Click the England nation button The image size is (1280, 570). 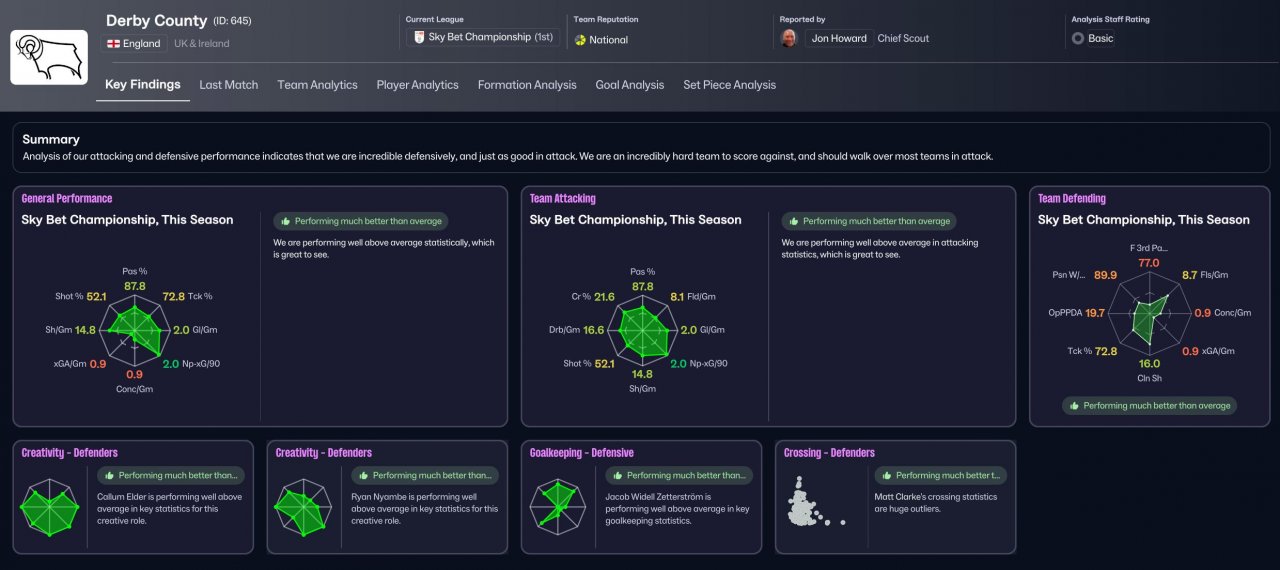pyautogui.click(x=133, y=44)
